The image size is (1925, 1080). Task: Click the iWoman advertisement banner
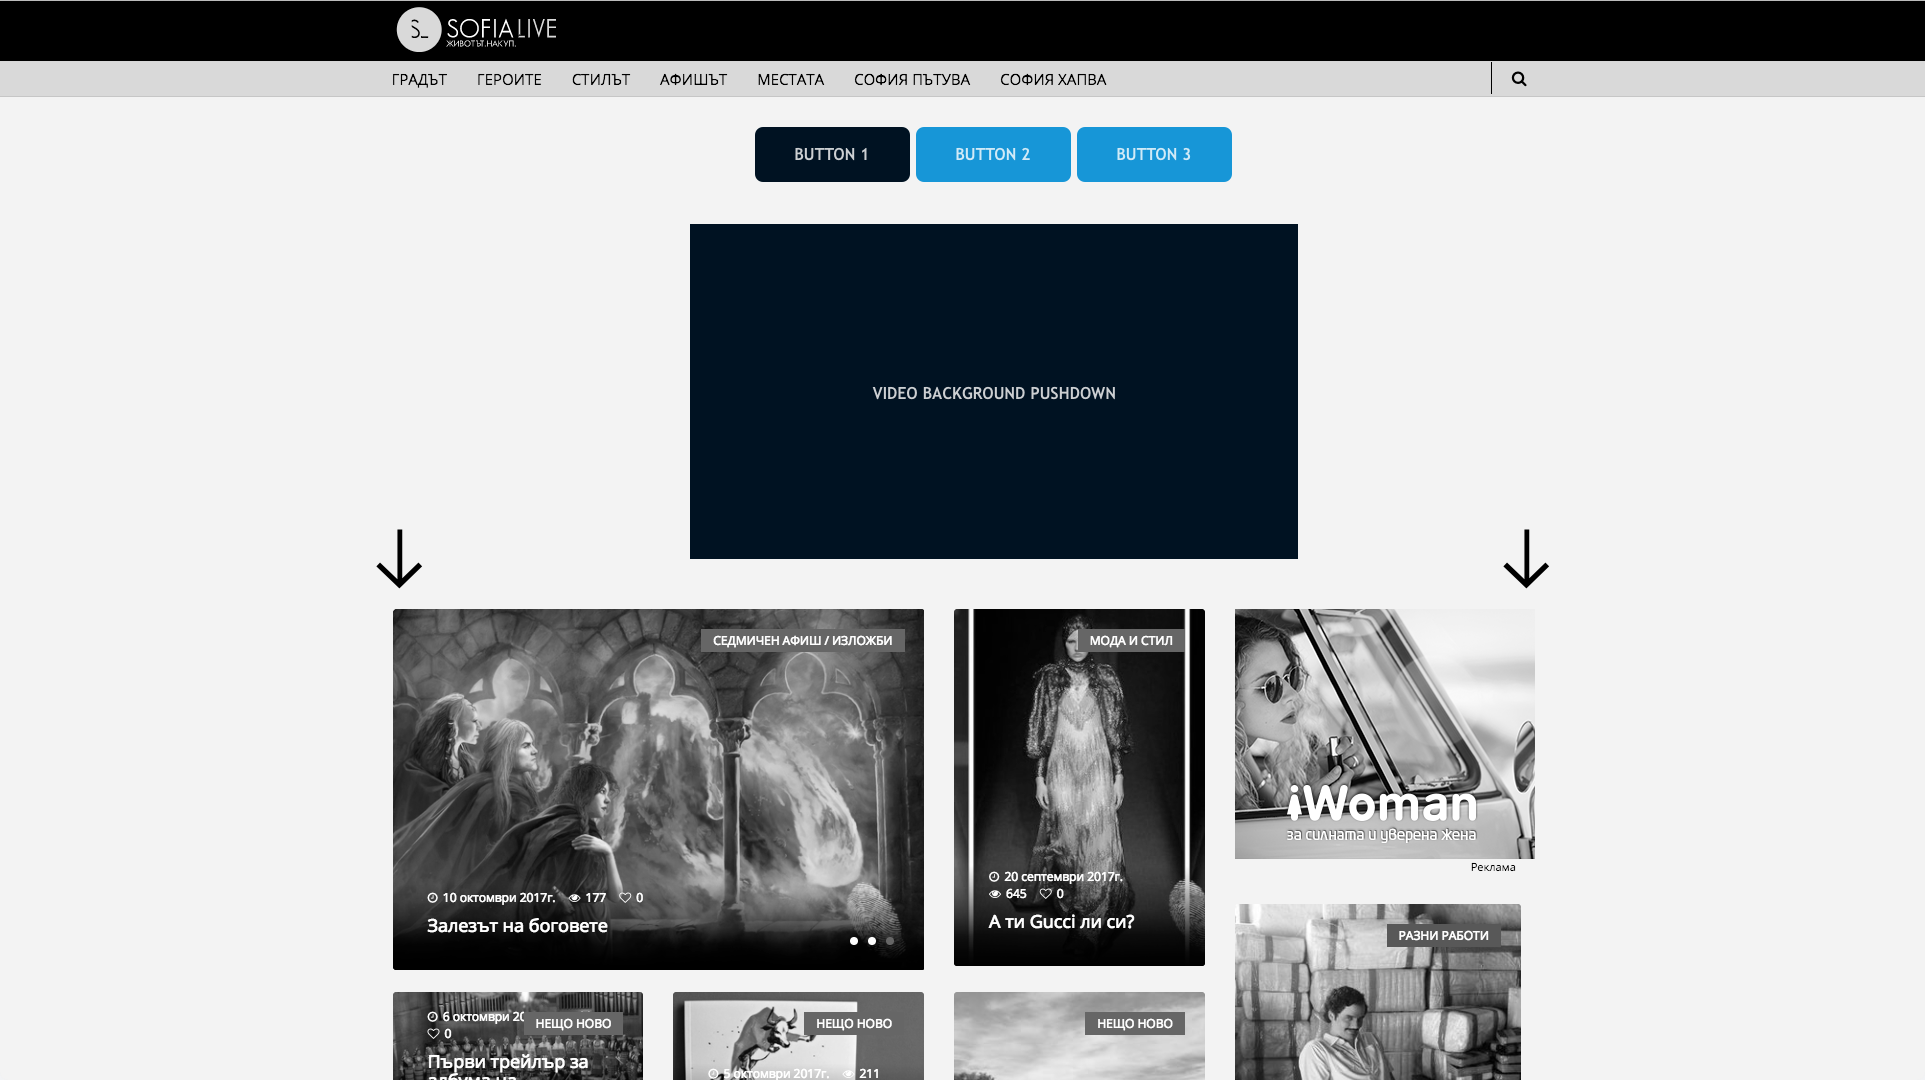[x=1384, y=734]
